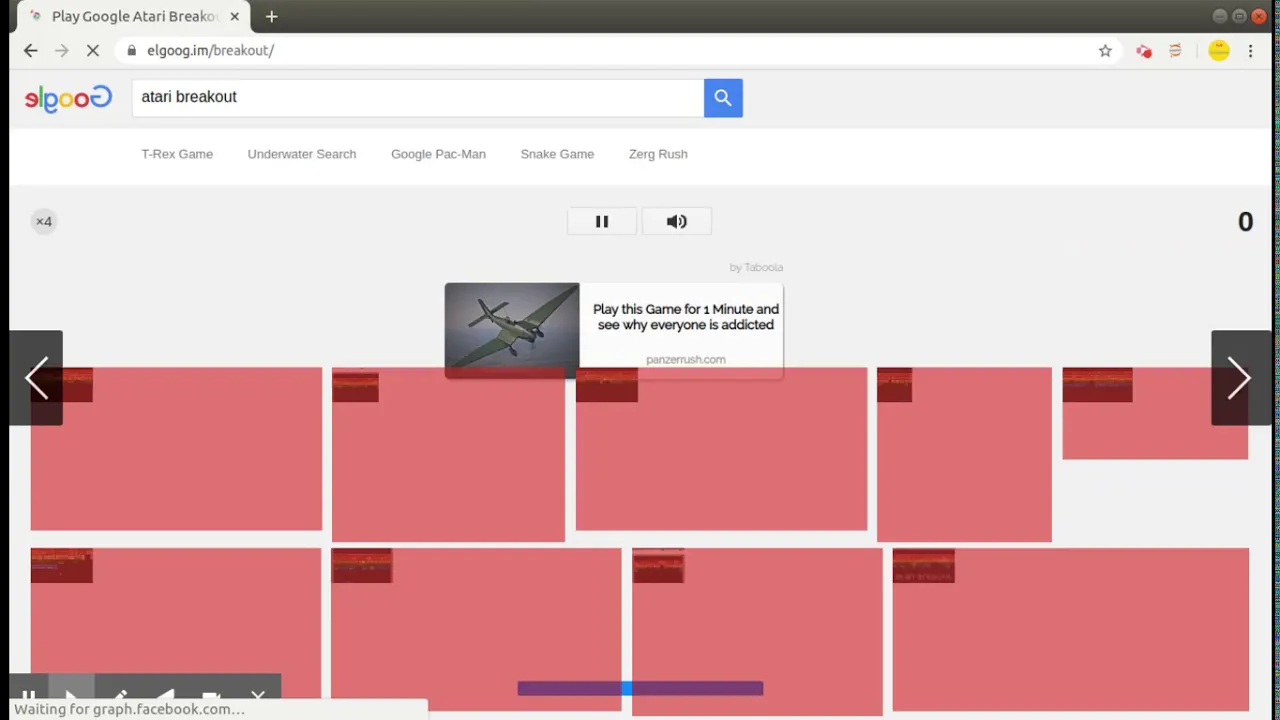Mute the game sound
Screen dimensions: 1280x720
pos(677,222)
